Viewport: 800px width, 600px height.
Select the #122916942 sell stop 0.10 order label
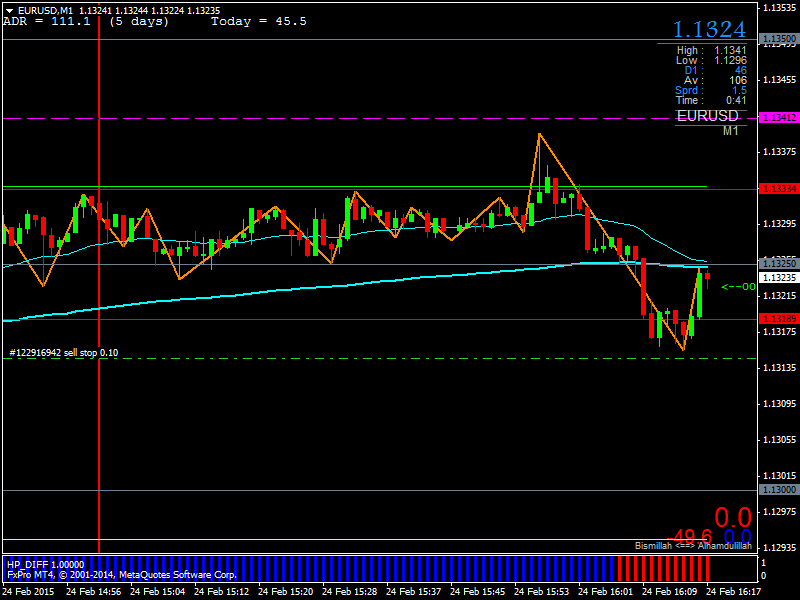[64, 353]
